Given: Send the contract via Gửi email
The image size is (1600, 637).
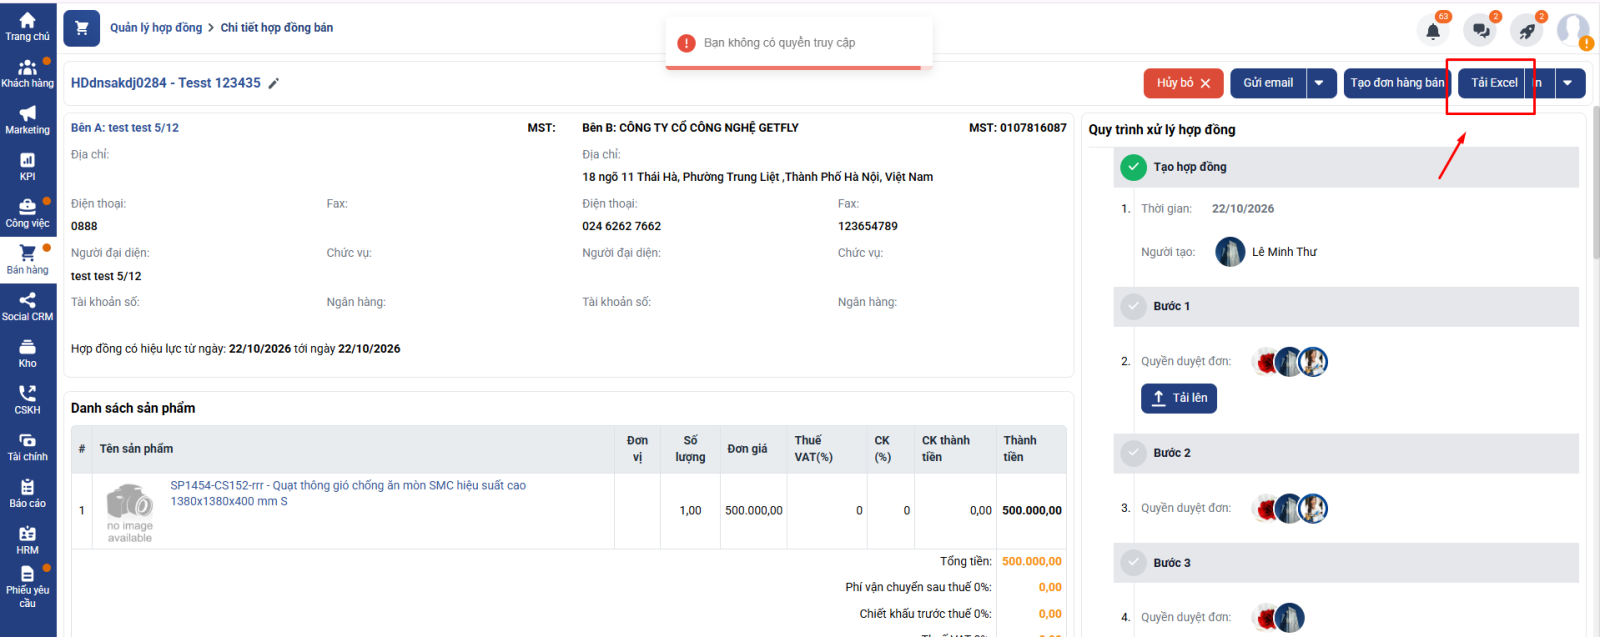Looking at the screenshot, I should 1268,83.
